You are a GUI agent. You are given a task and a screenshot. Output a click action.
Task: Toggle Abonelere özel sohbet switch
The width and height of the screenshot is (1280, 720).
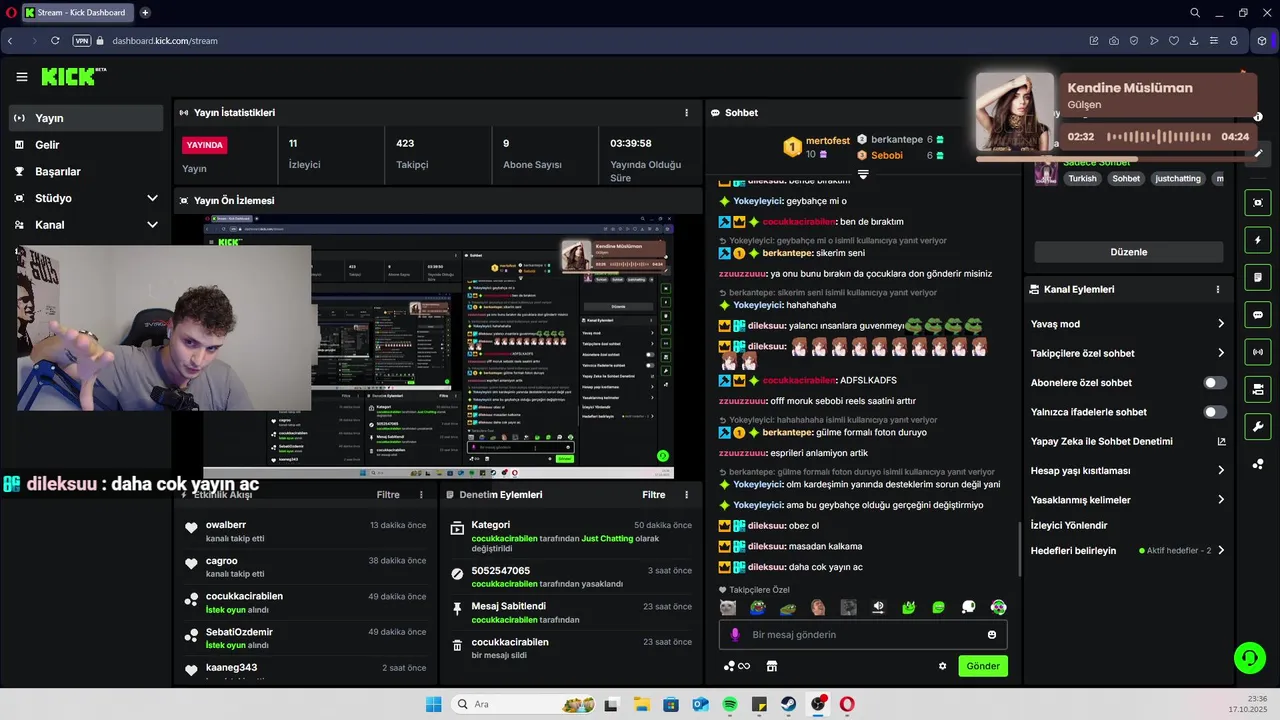point(1215,383)
